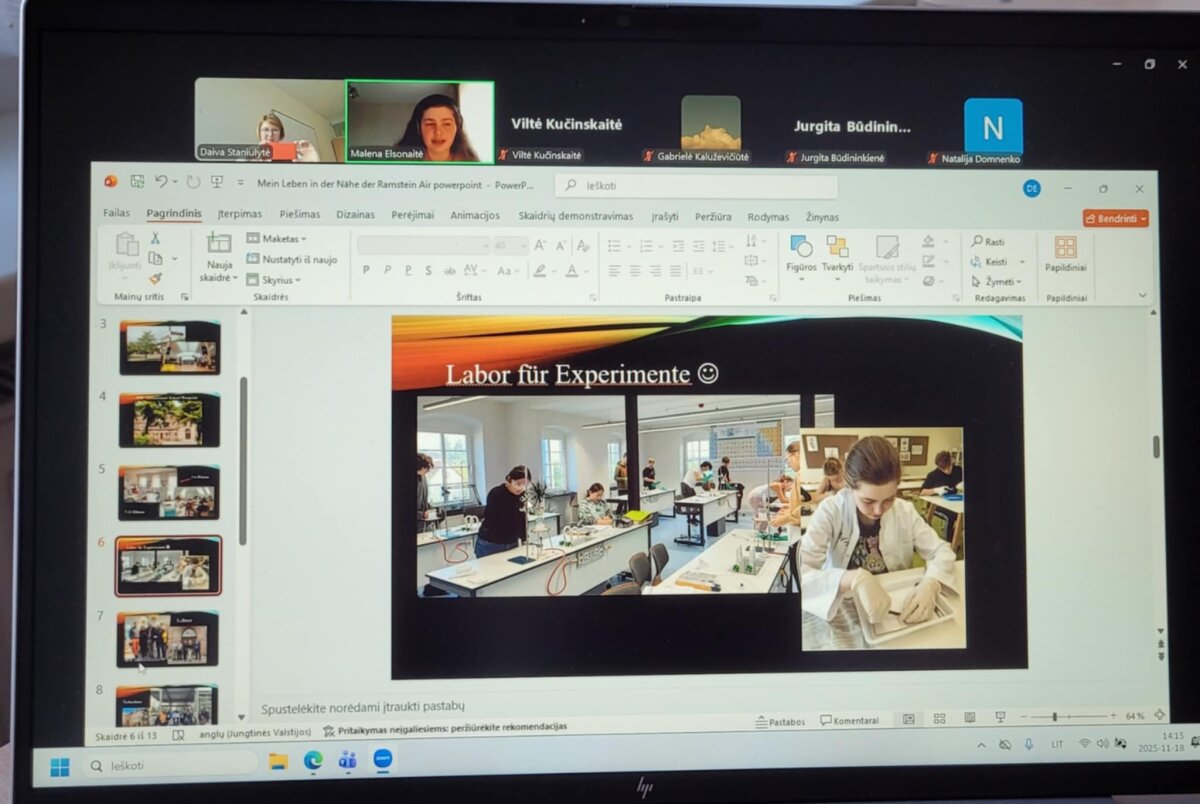This screenshot has width=1200, height=804.
Task: Expand the Žymėti select dropdown
Action: pyautogui.click(x=997, y=282)
